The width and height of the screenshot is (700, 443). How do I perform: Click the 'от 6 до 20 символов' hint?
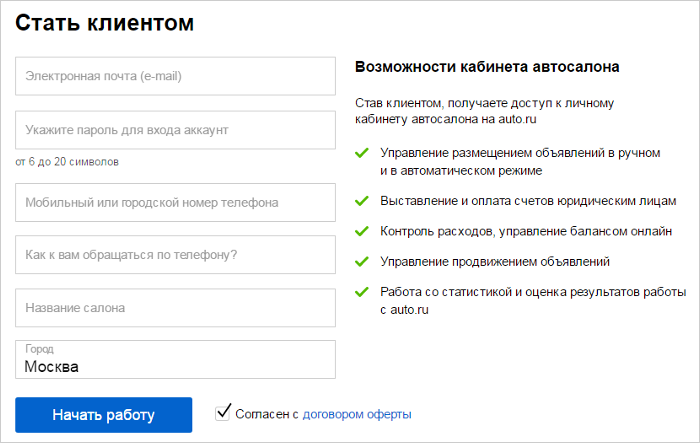click(67, 161)
